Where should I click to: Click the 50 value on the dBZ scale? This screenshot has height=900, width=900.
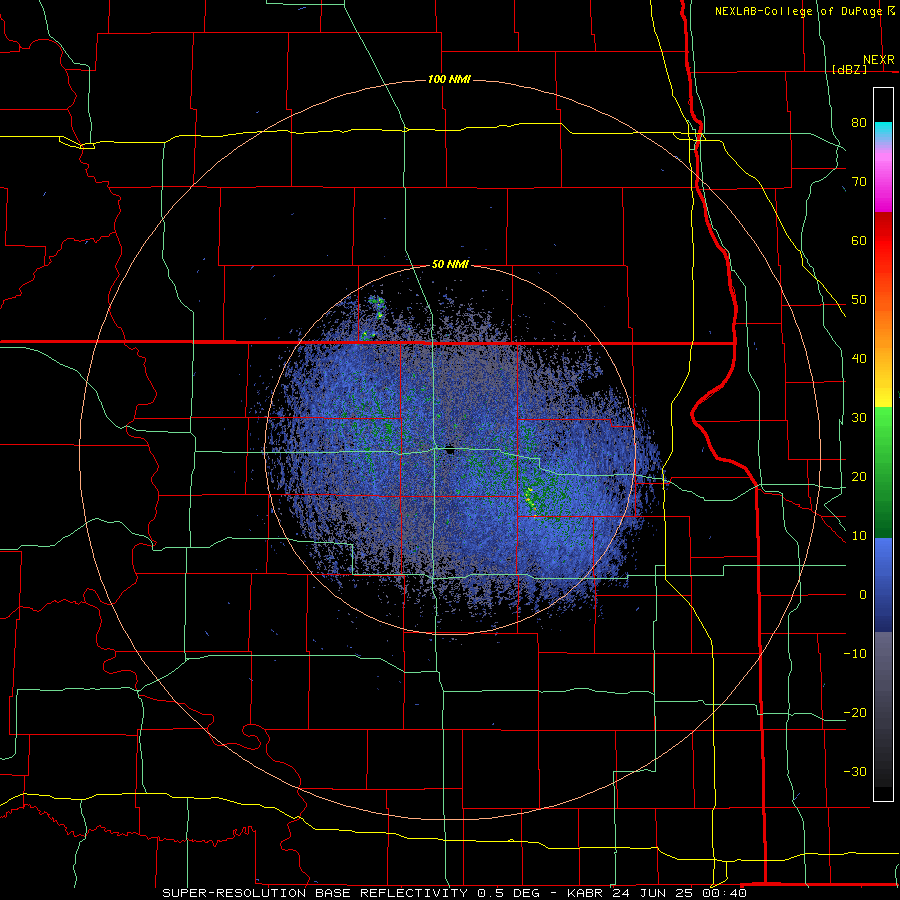click(x=859, y=300)
